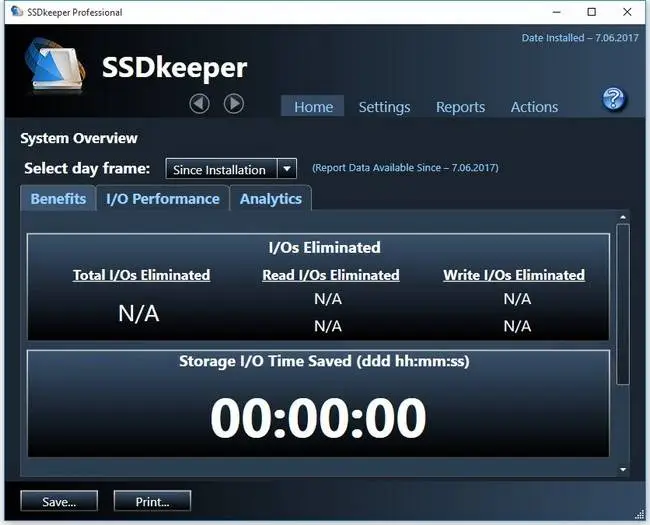This screenshot has height=525, width=650.
Task: Click the SSDkeeper logo image
Action: coord(56,64)
